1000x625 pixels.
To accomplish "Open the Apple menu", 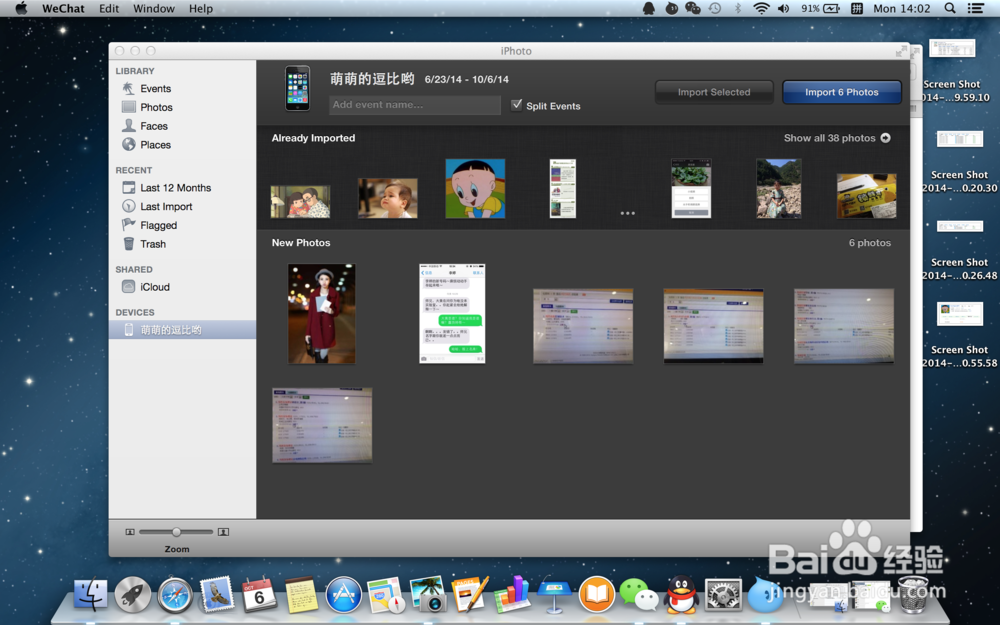I will point(20,8).
